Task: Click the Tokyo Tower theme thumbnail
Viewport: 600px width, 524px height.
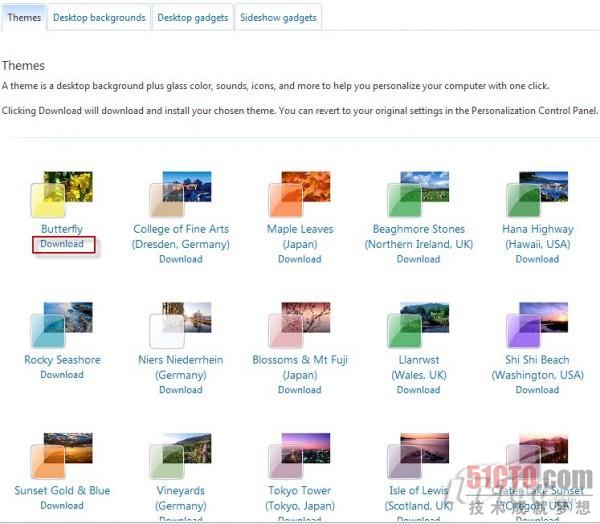Action: click(300, 456)
